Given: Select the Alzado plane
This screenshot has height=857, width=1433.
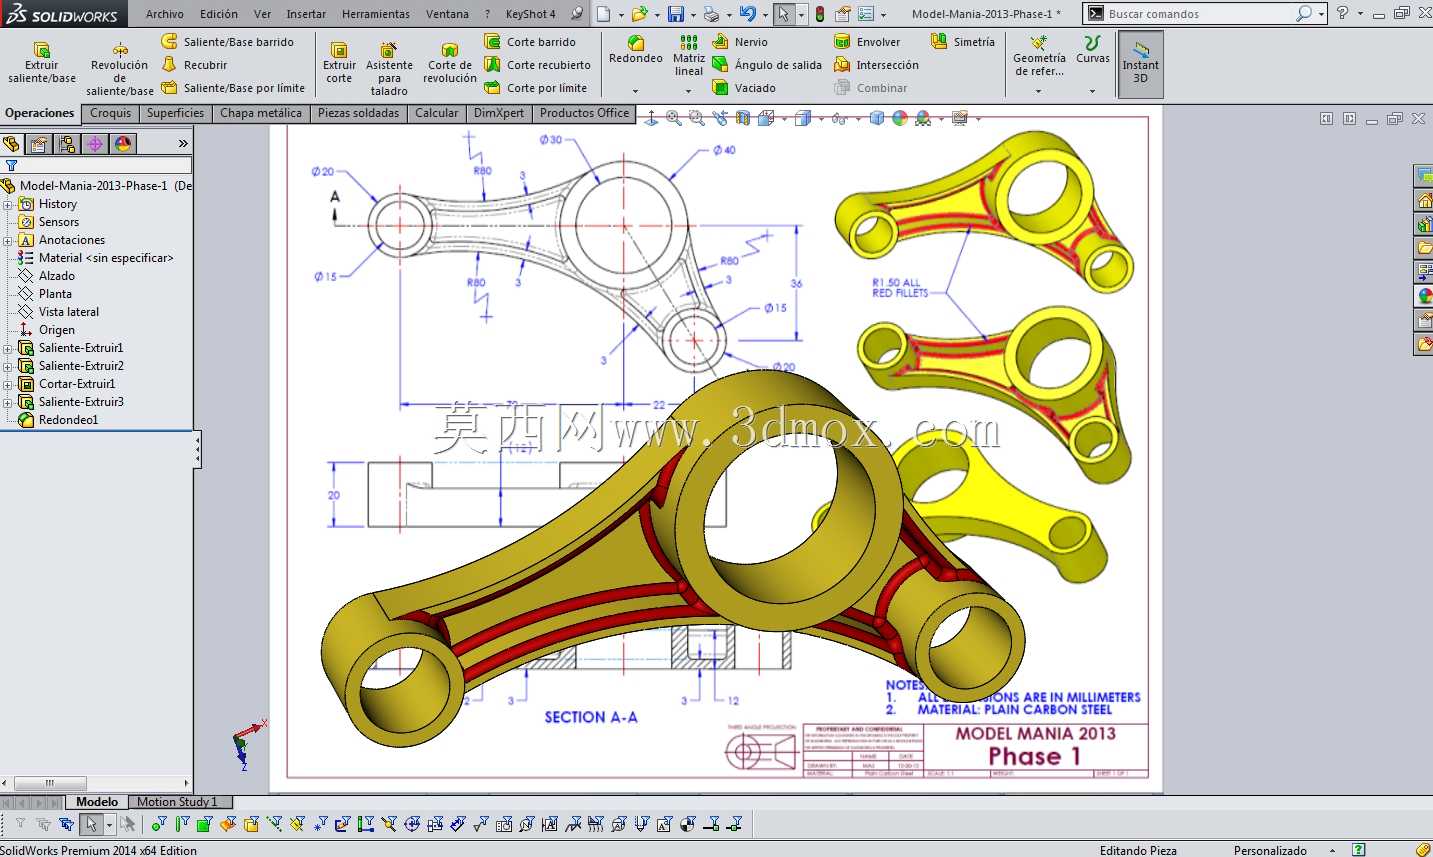Looking at the screenshot, I should coord(47,276).
